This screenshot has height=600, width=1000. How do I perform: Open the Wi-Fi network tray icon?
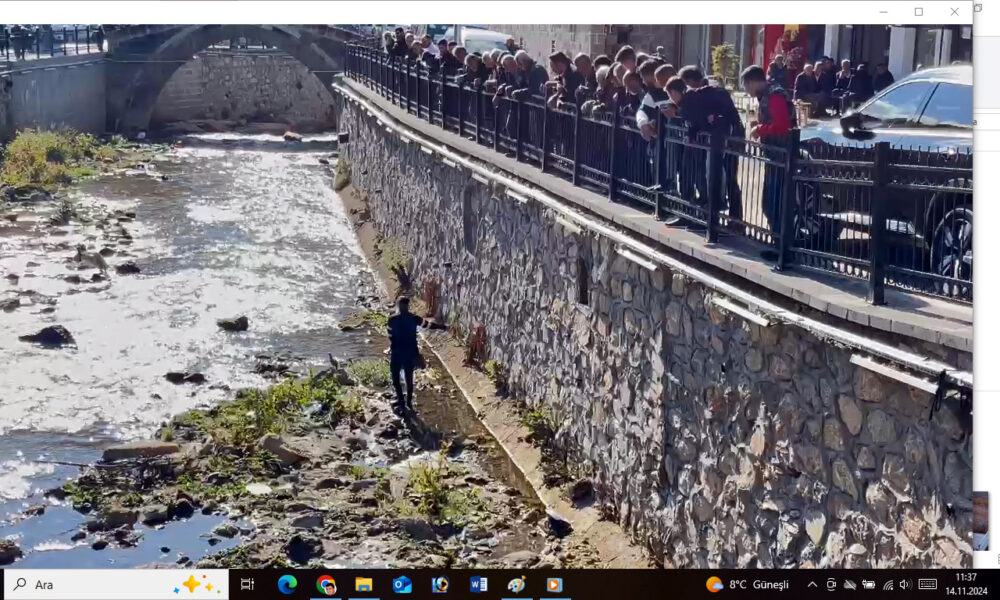click(887, 585)
